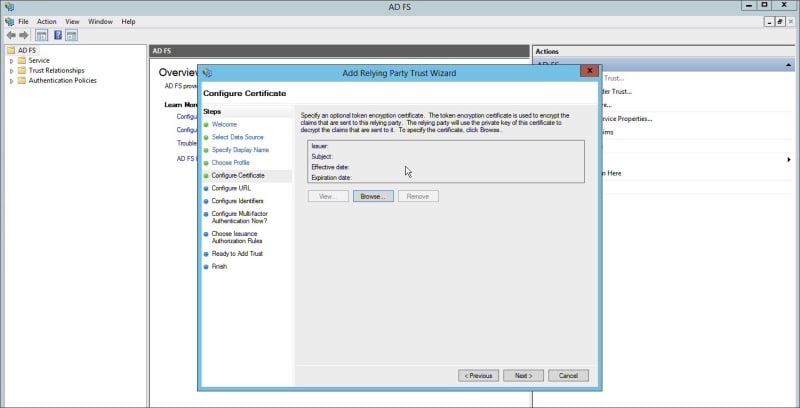Toggle the Show/Hide Console Tree toolbar icon
The image size is (800, 408).
coord(41,35)
